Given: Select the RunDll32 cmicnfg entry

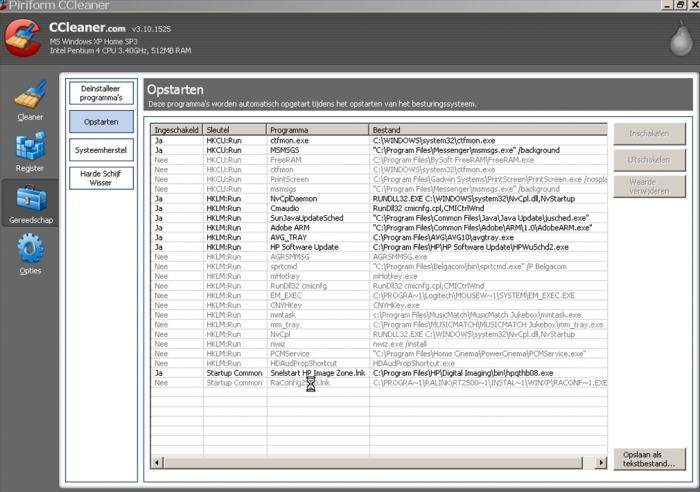Looking at the screenshot, I should [x=379, y=286].
